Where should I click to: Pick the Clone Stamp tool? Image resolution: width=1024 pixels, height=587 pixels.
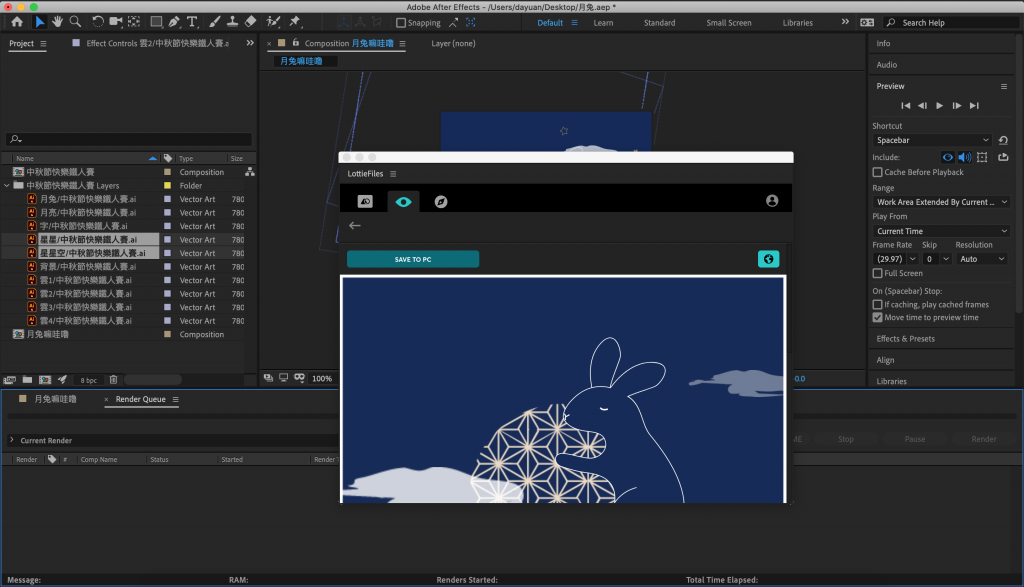click(231, 21)
